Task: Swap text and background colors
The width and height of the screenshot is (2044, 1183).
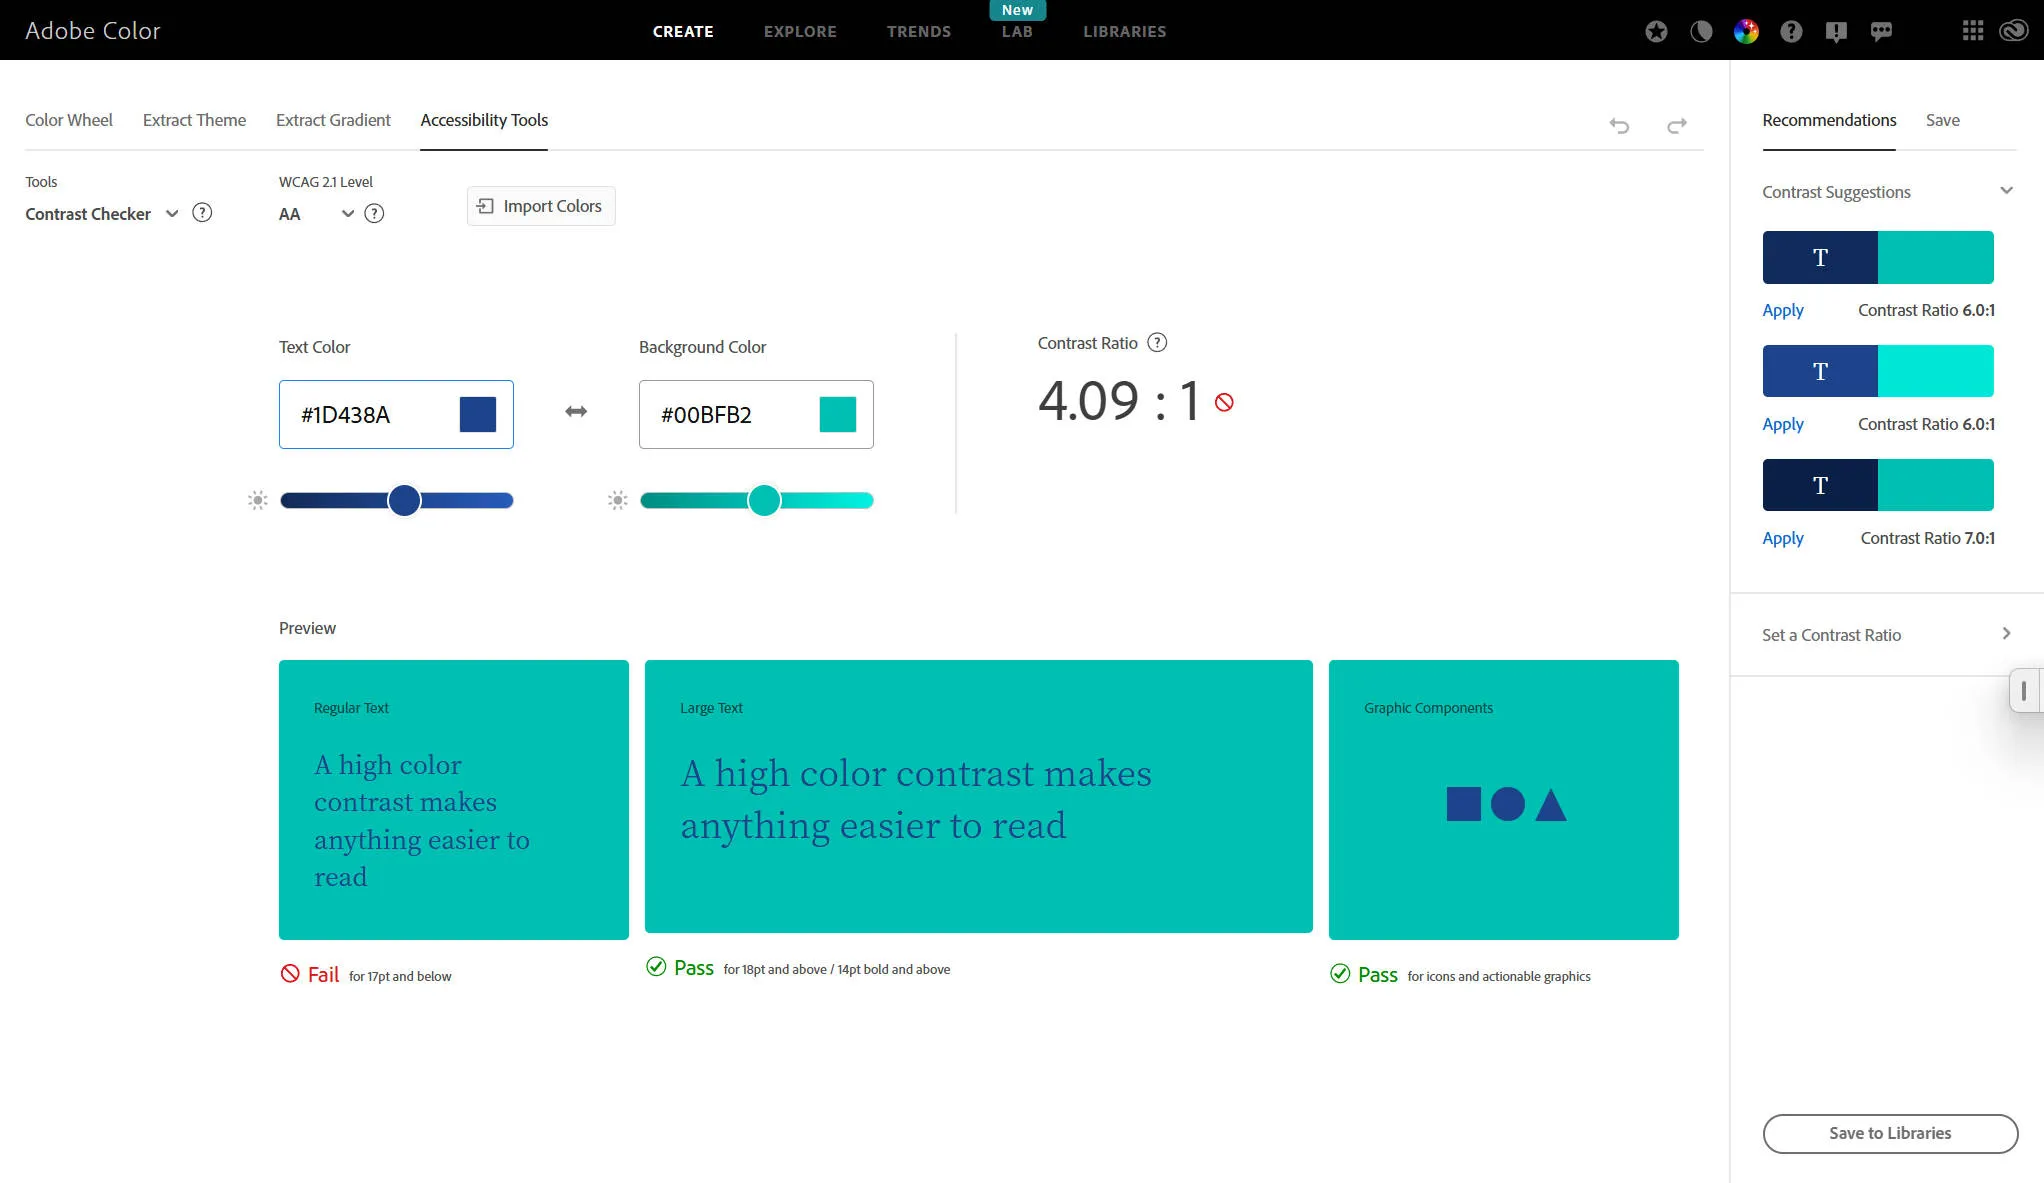Action: coord(576,412)
